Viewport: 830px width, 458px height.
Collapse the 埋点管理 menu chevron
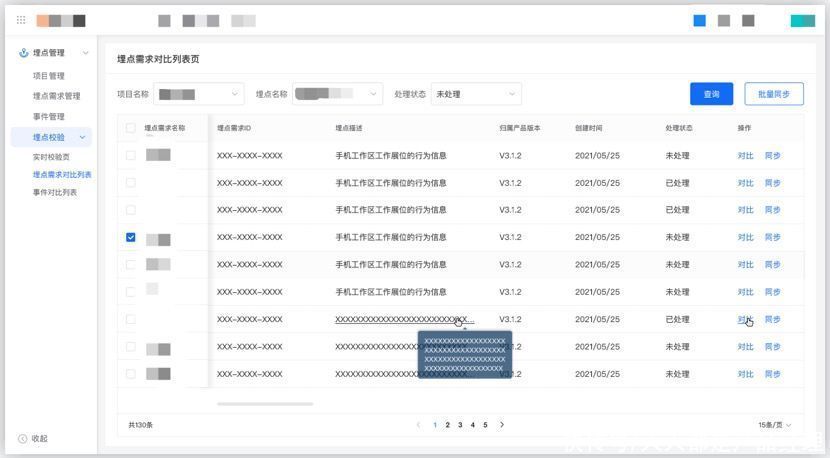tap(85, 53)
